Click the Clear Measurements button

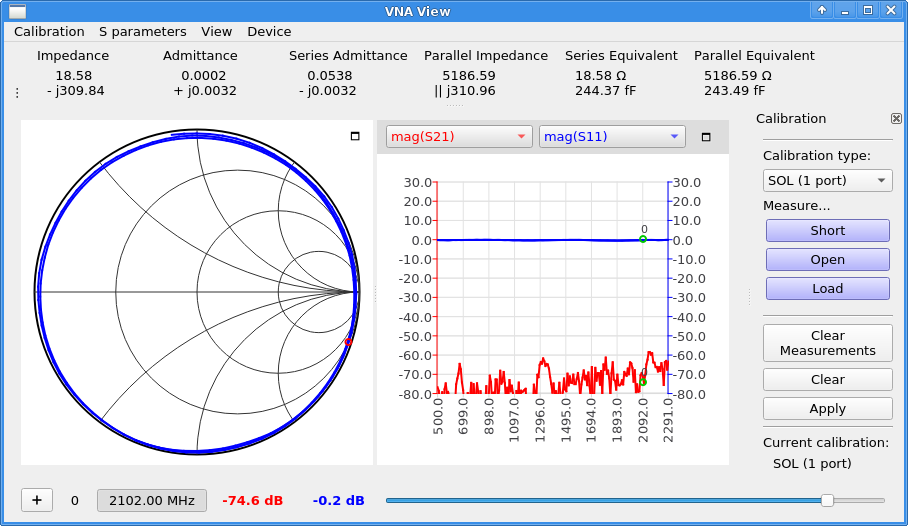[x=828, y=343]
